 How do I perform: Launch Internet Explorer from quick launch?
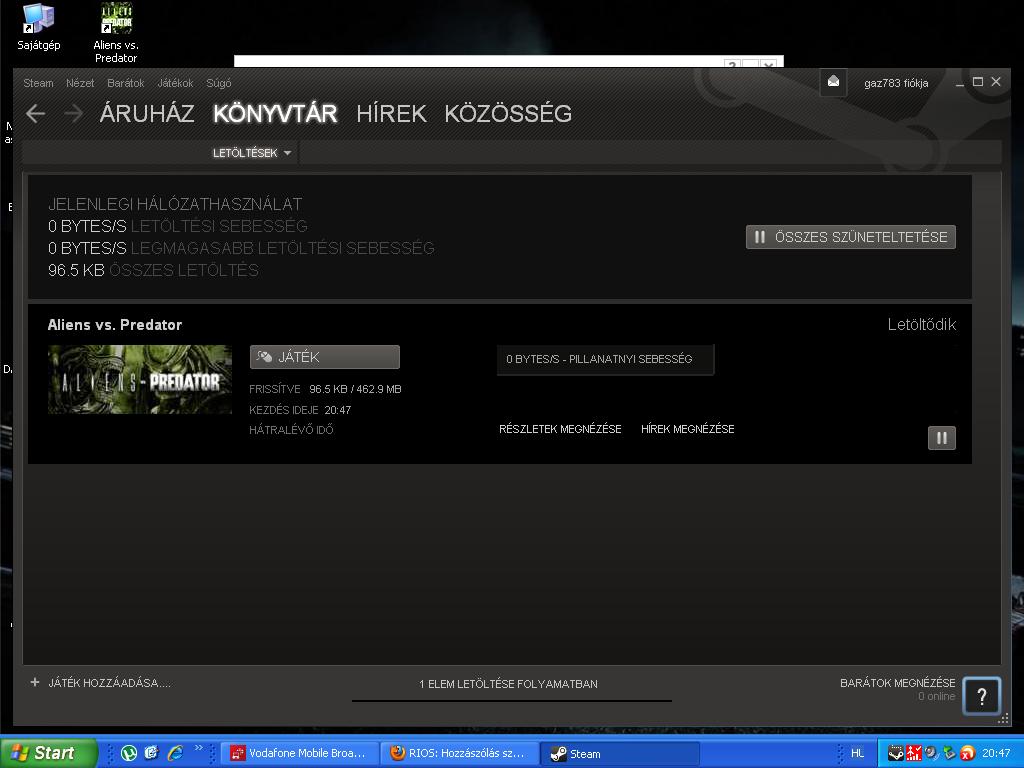coord(175,753)
